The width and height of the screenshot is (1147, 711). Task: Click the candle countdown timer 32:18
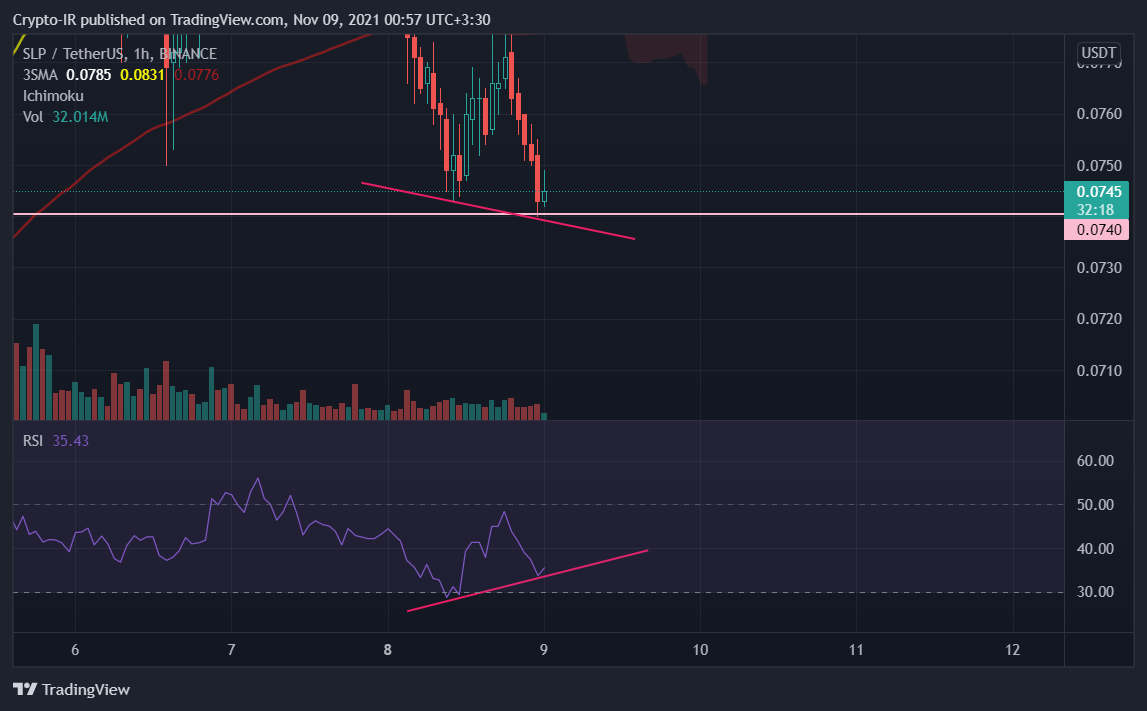coord(1095,210)
